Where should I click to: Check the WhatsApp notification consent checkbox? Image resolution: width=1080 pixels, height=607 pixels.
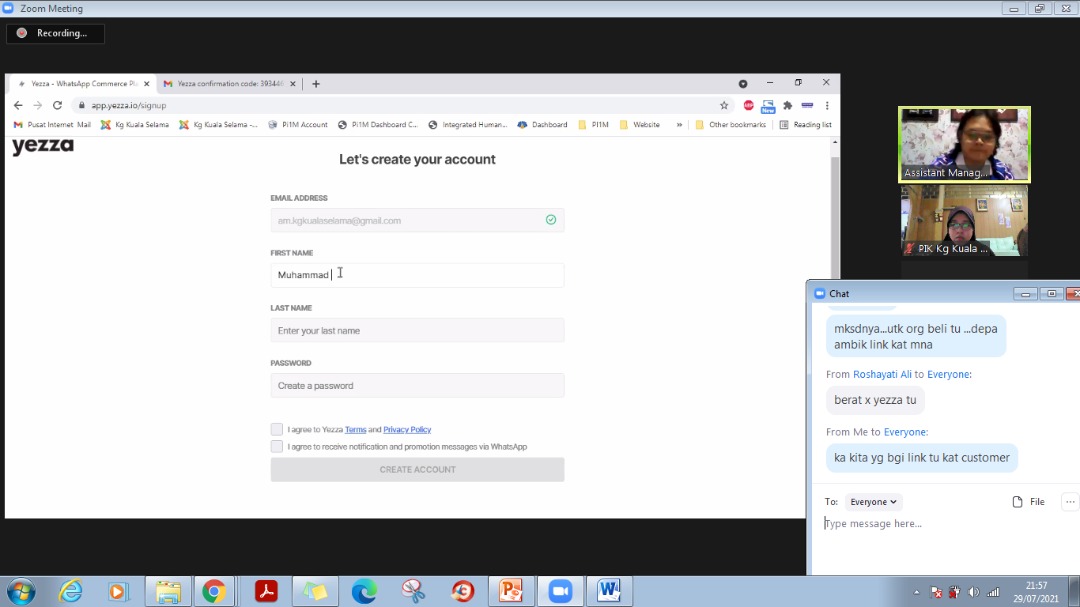point(277,446)
